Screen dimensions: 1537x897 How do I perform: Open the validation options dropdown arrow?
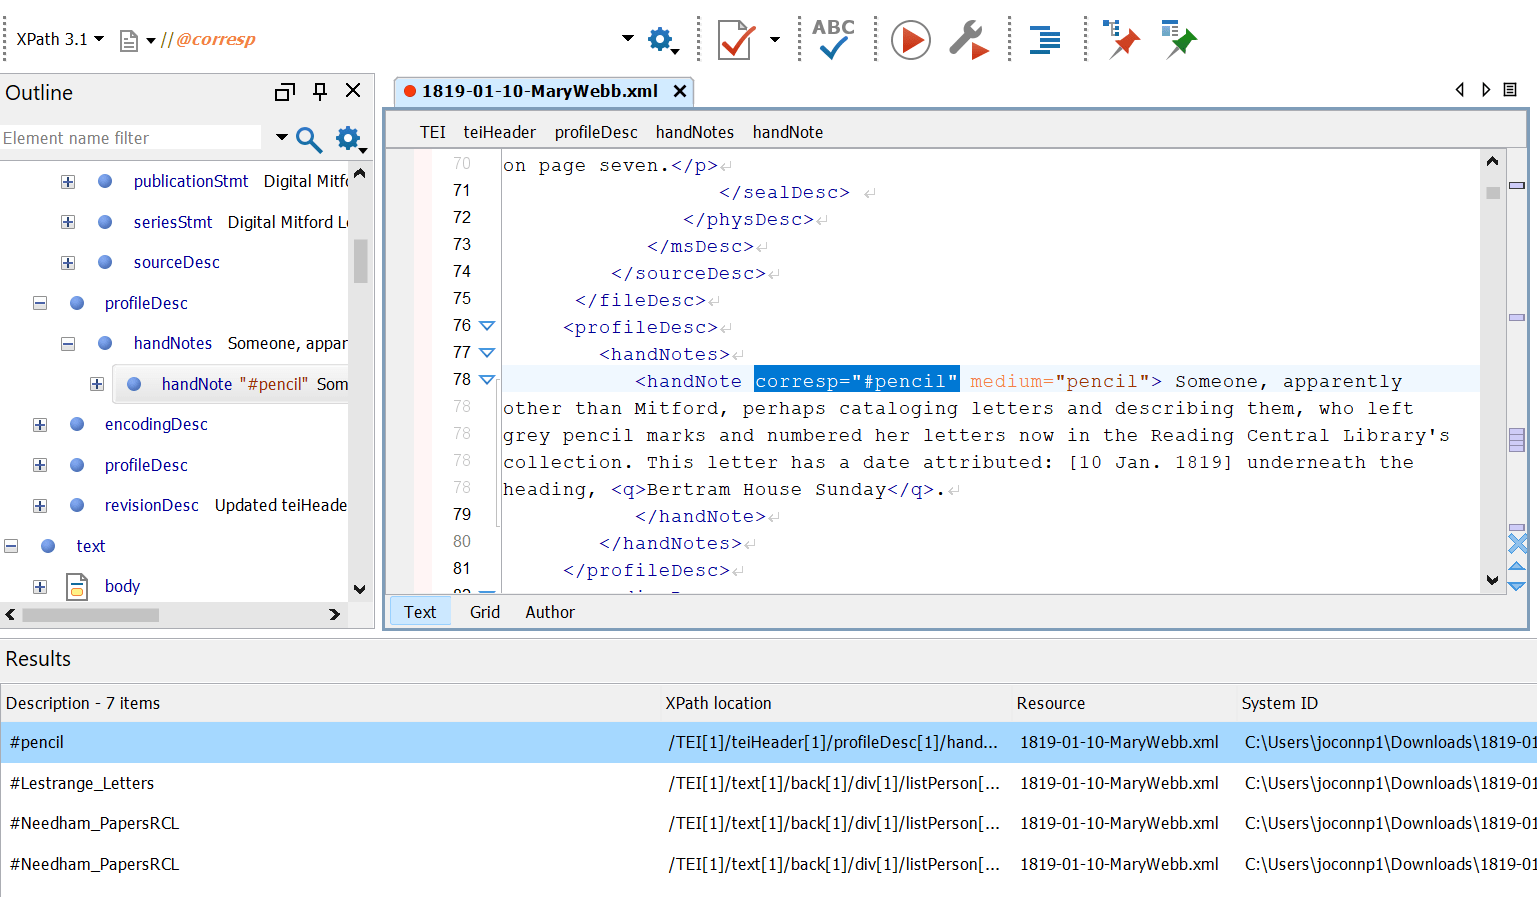pyautogui.click(x=775, y=40)
